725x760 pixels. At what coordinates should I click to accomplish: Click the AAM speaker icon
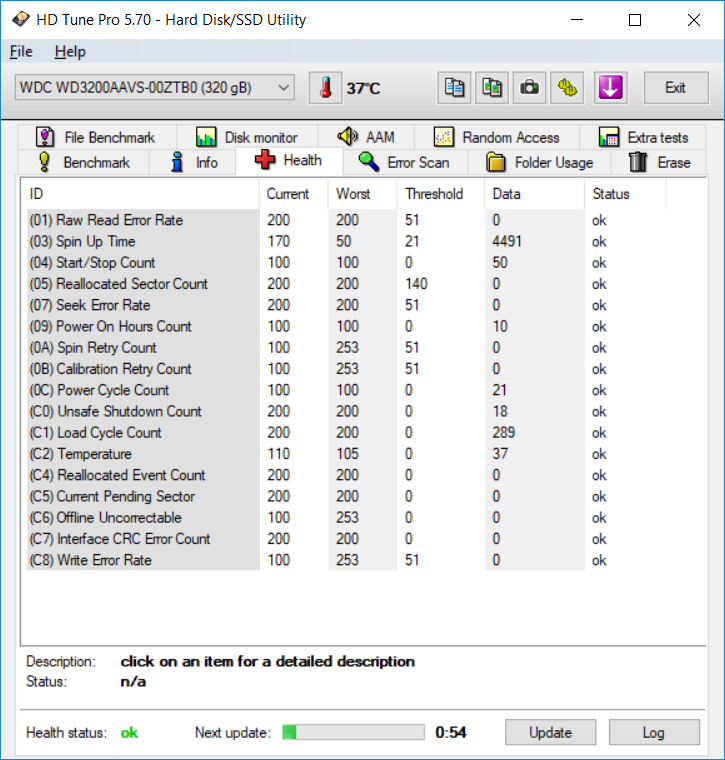coord(347,137)
